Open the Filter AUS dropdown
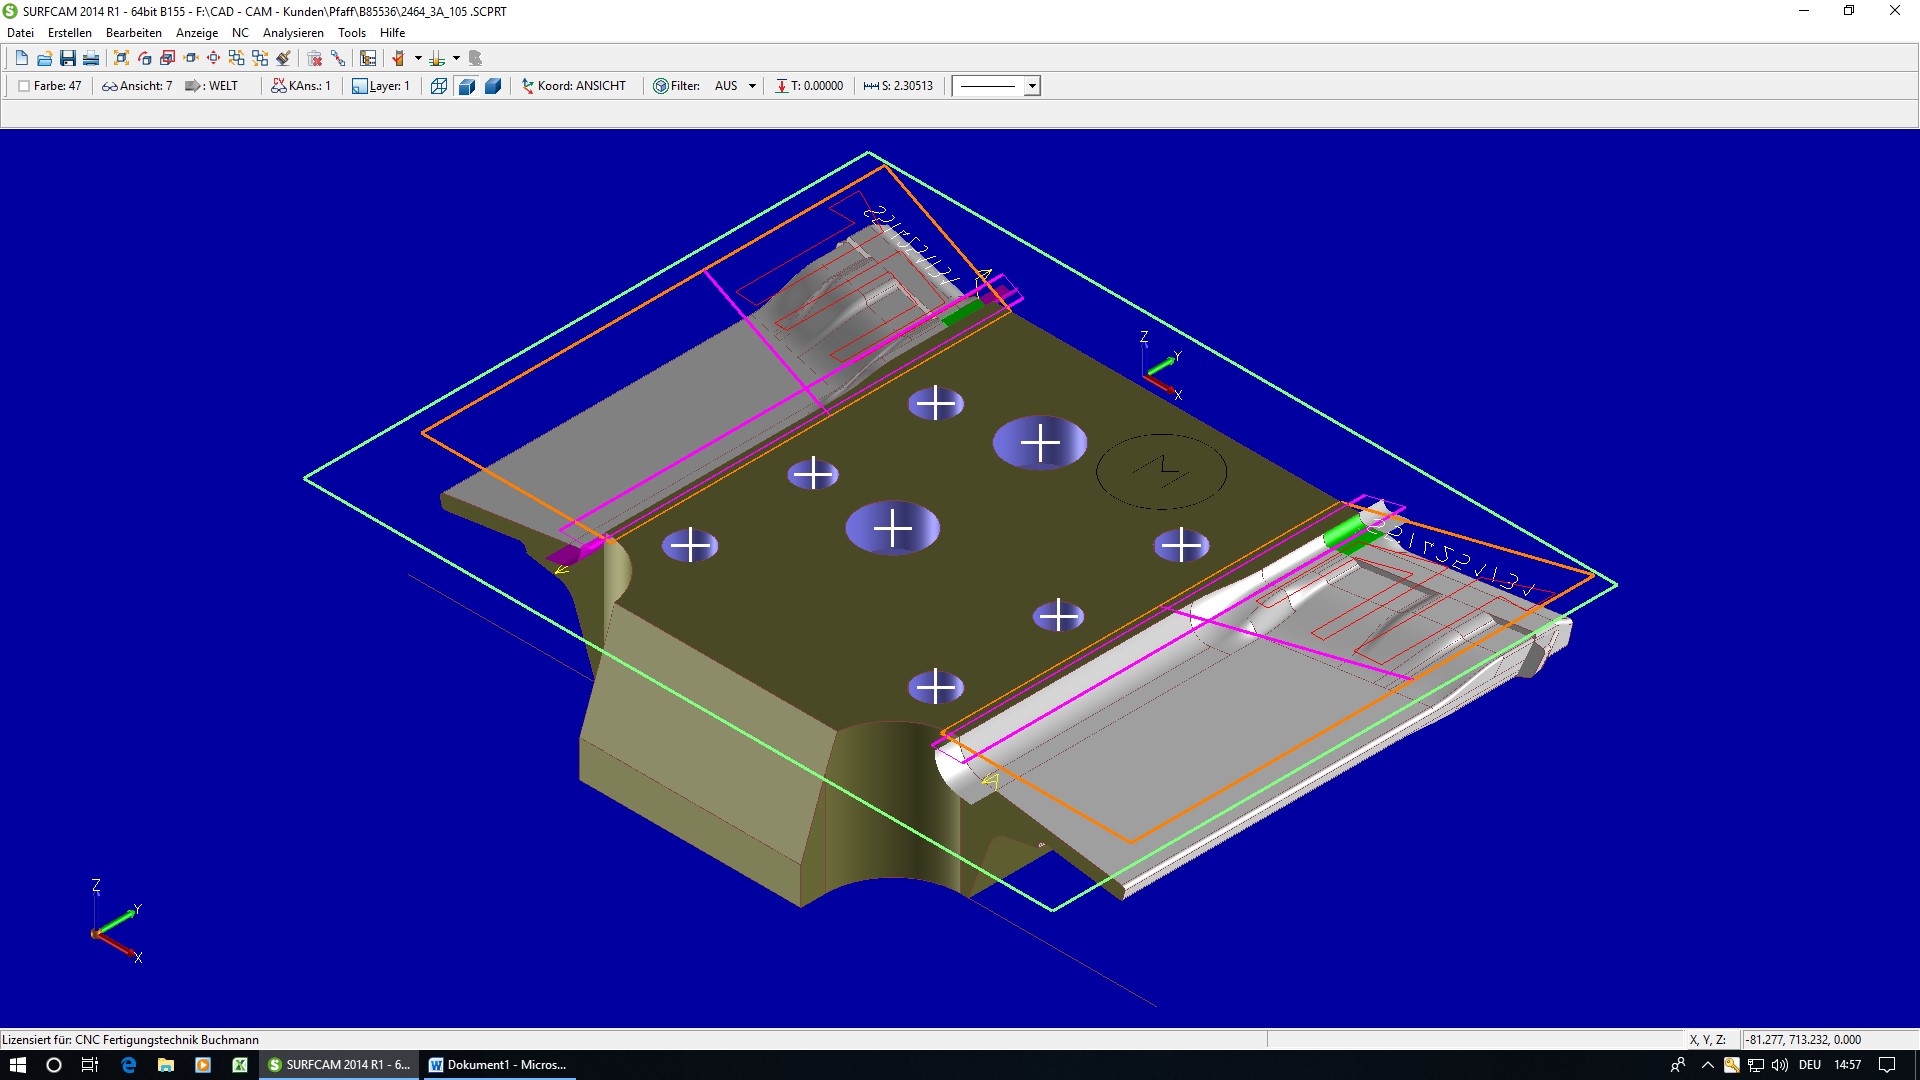The image size is (1920, 1080). click(x=752, y=86)
